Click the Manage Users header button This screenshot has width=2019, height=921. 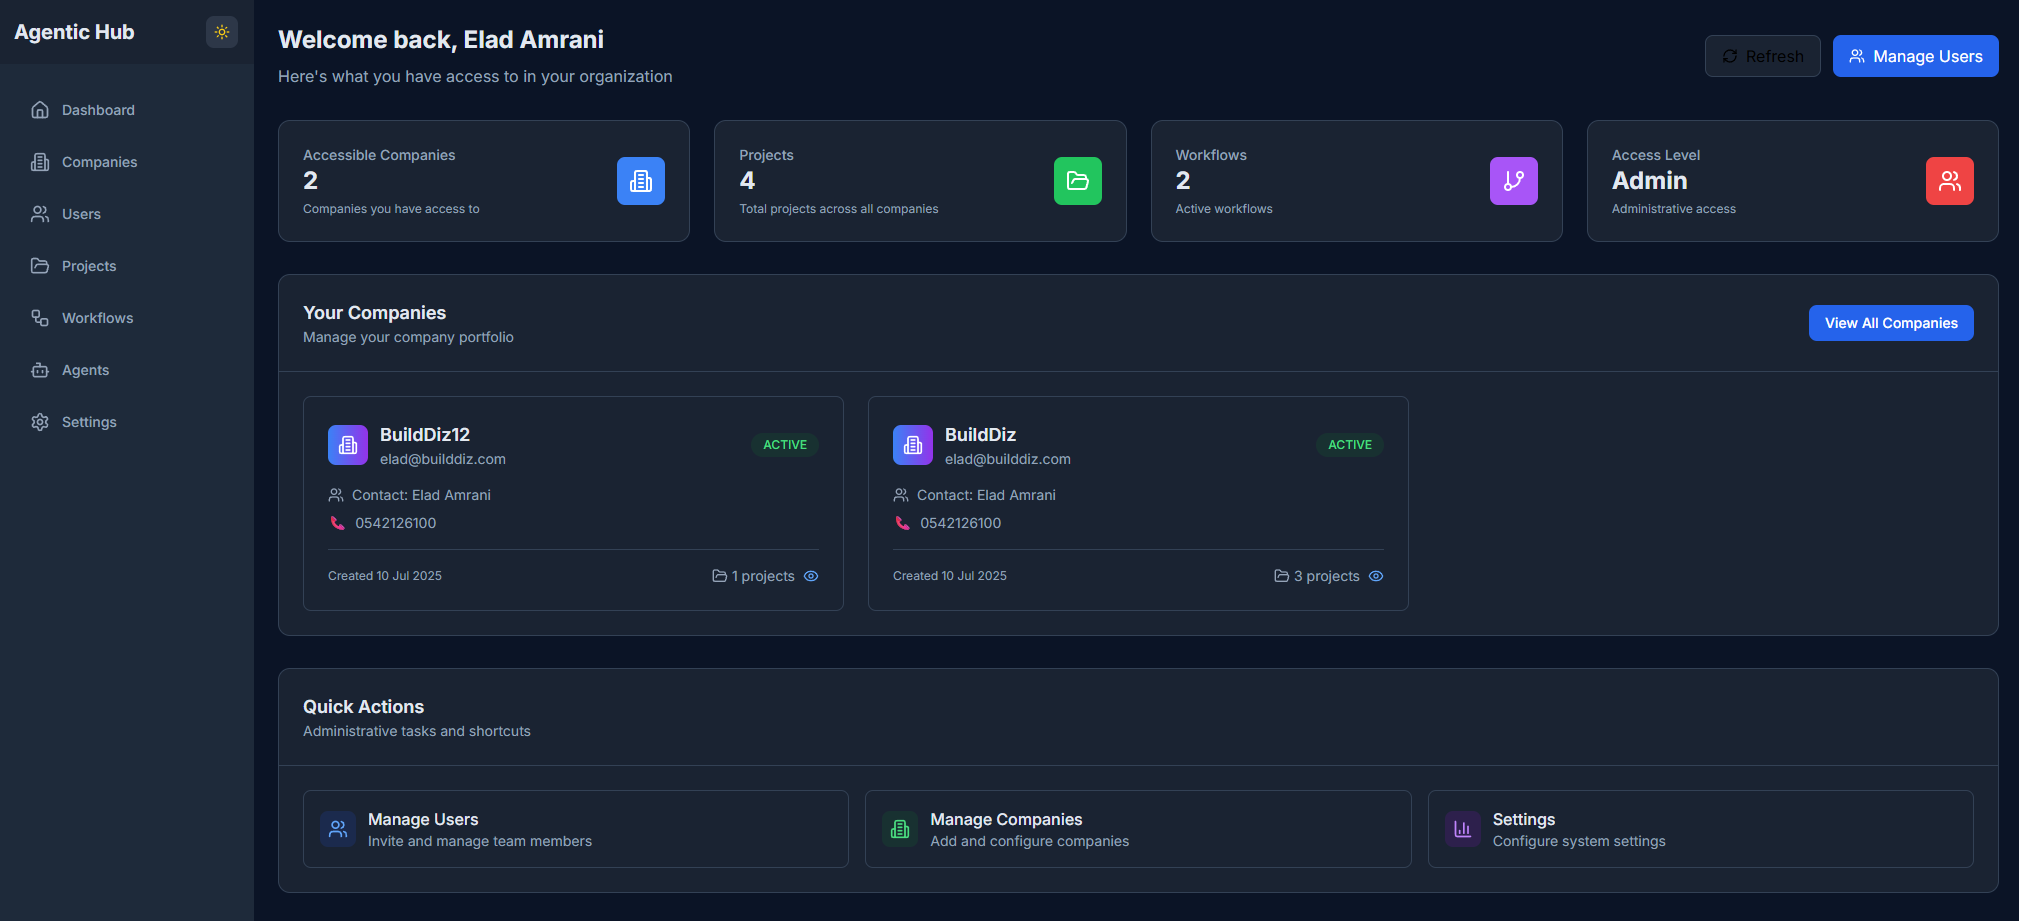(1915, 56)
